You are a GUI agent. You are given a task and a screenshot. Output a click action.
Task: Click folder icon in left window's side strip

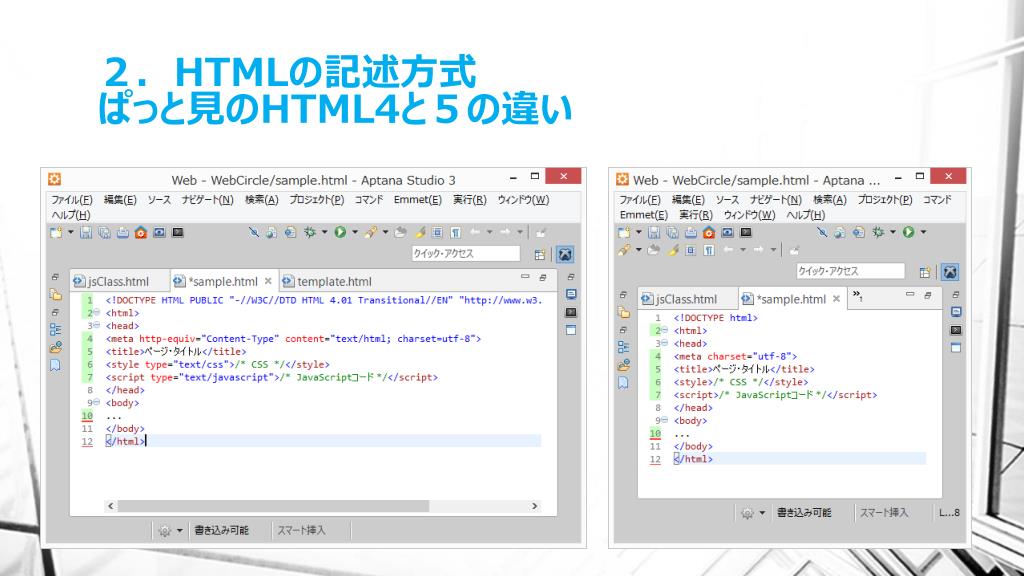click(56, 295)
